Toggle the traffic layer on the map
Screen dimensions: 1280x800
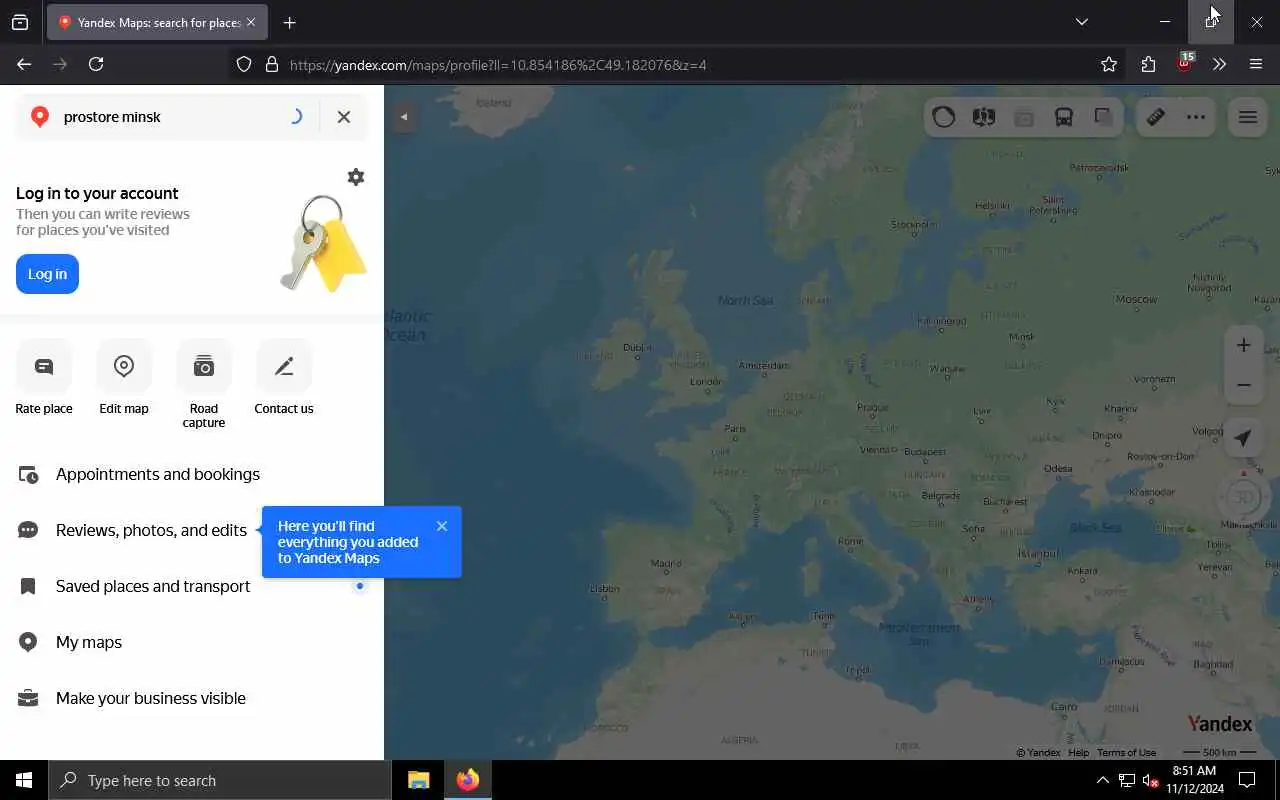[944, 117]
